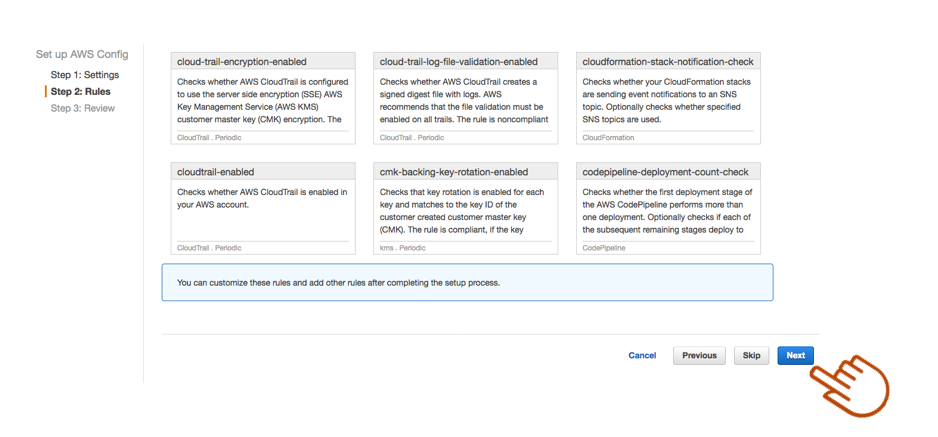Click the blue Next button
This screenshot has height=437, width=938.
796,355
